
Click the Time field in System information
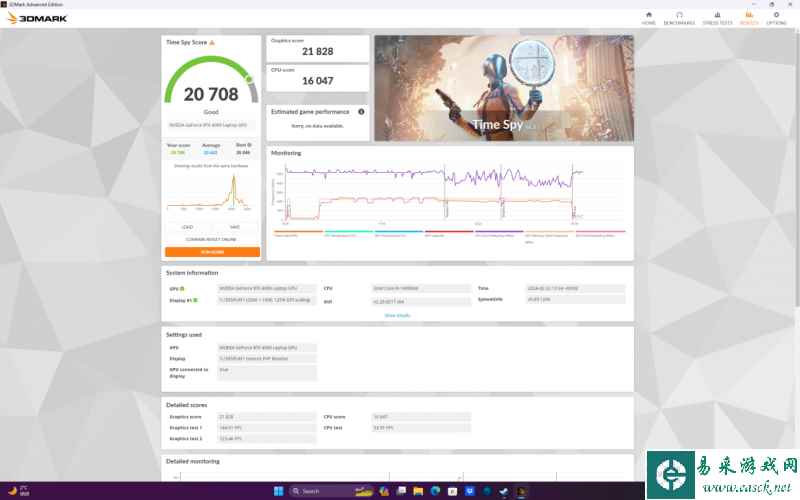(576, 289)
